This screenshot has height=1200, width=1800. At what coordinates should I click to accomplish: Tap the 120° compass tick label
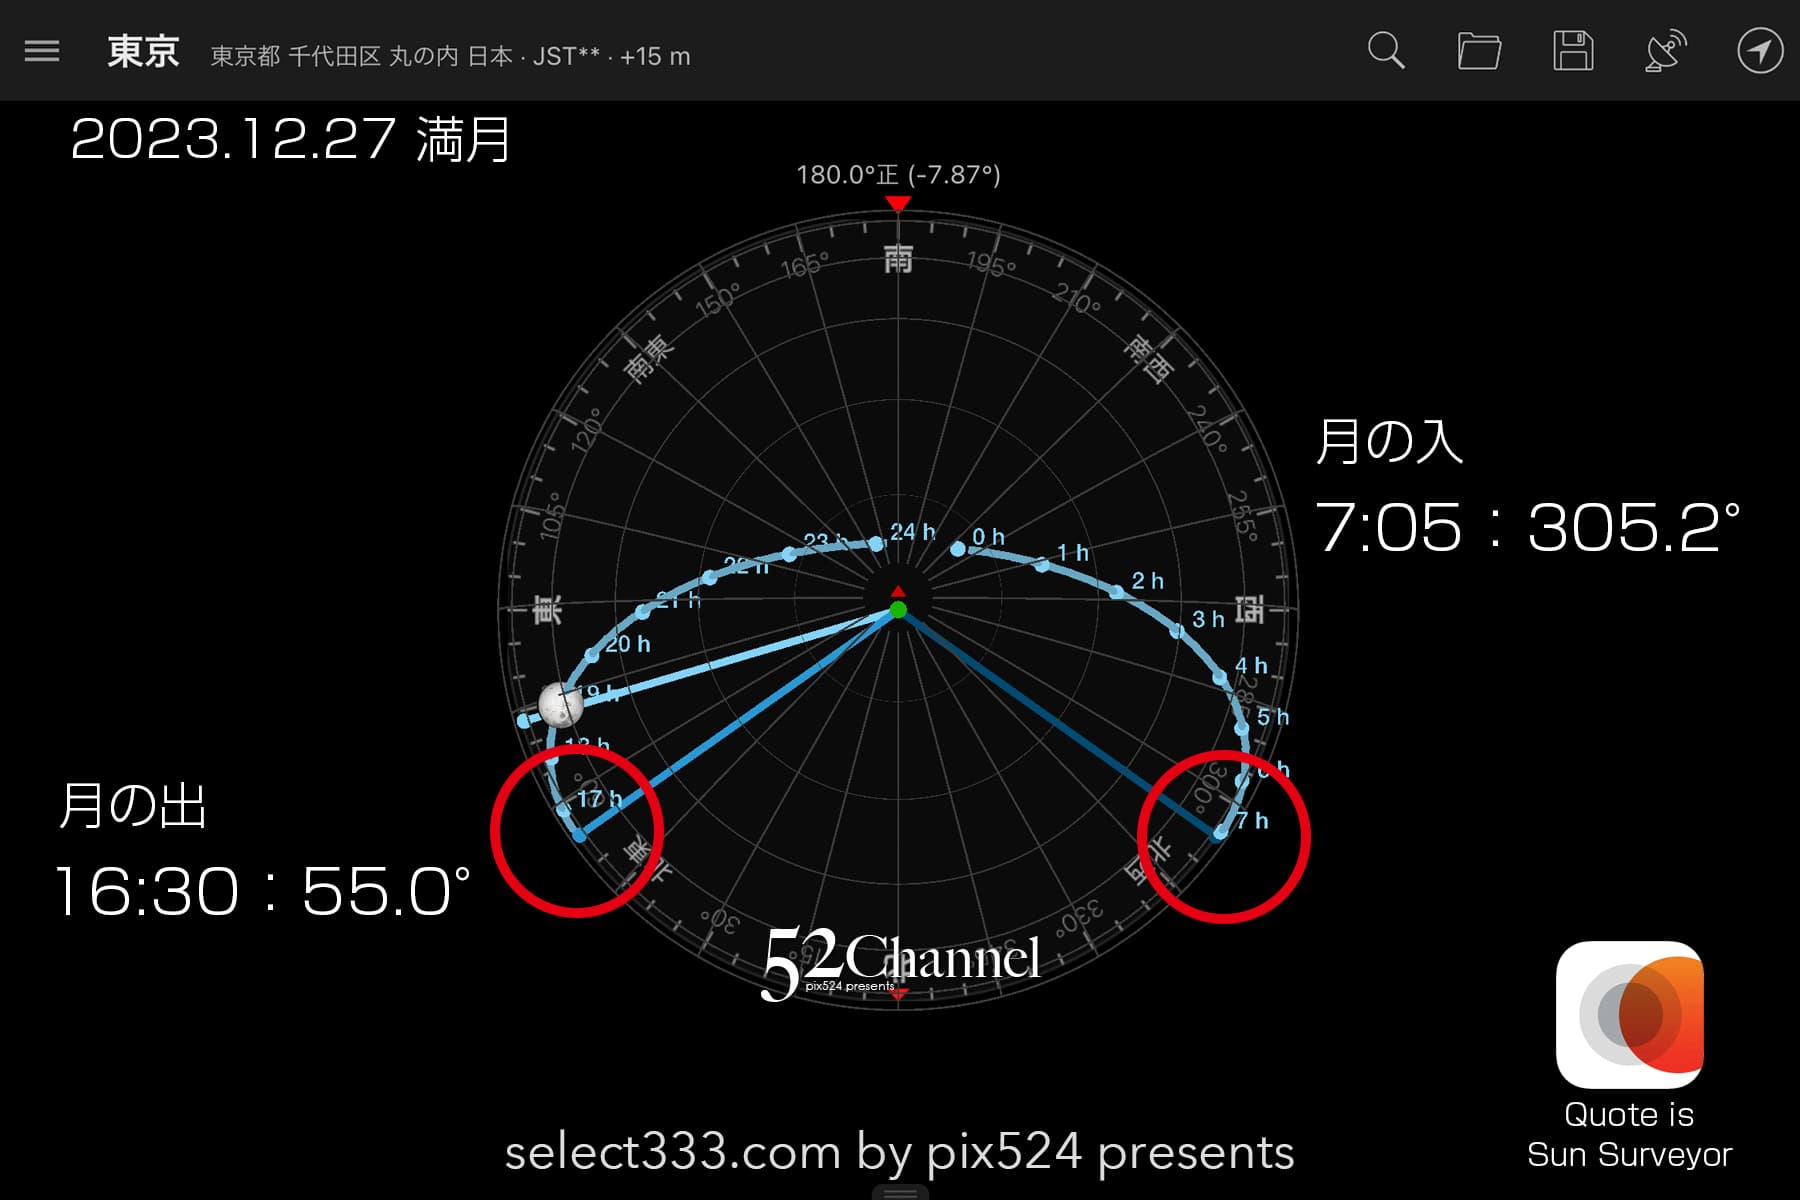click(x=587, y=430)
